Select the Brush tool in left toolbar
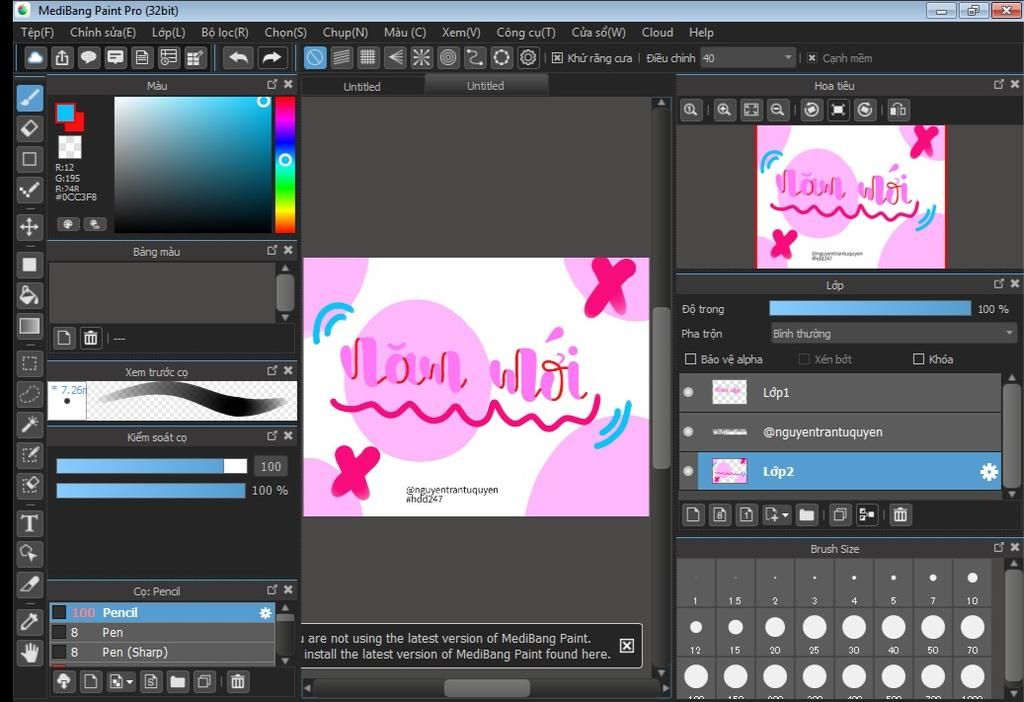 pyautogui.click(x=29, y=98)
